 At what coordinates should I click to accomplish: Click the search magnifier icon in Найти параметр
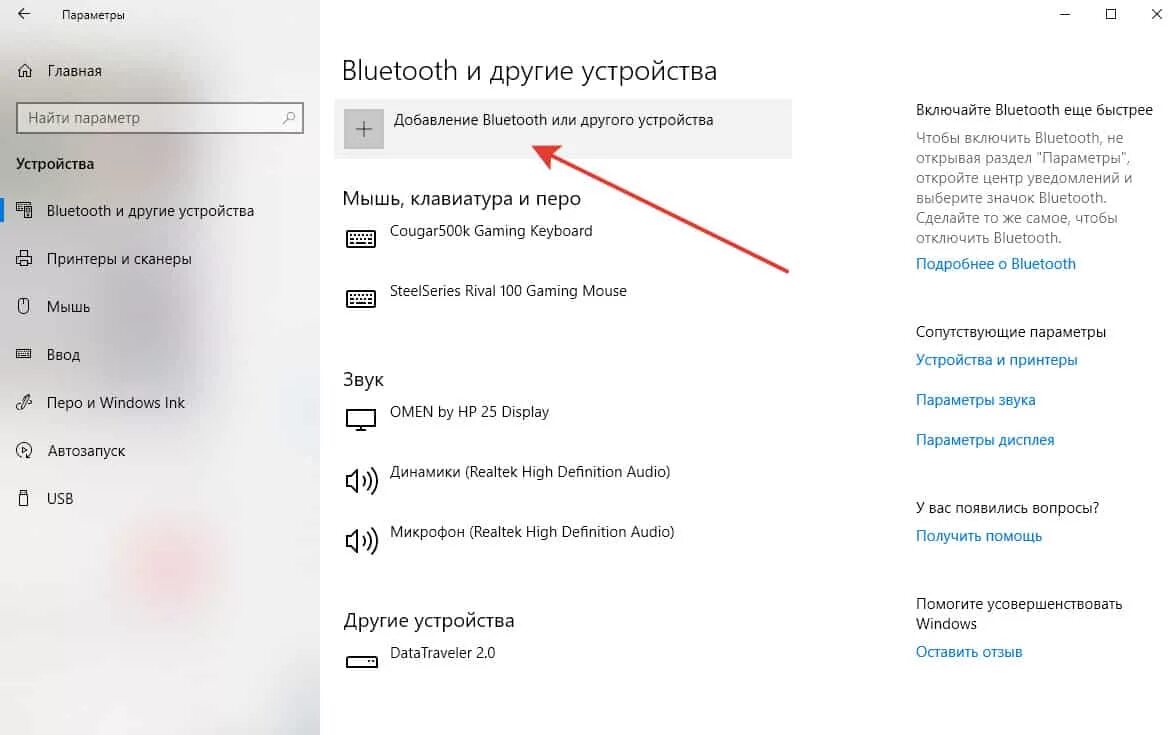tap(289, 118)
